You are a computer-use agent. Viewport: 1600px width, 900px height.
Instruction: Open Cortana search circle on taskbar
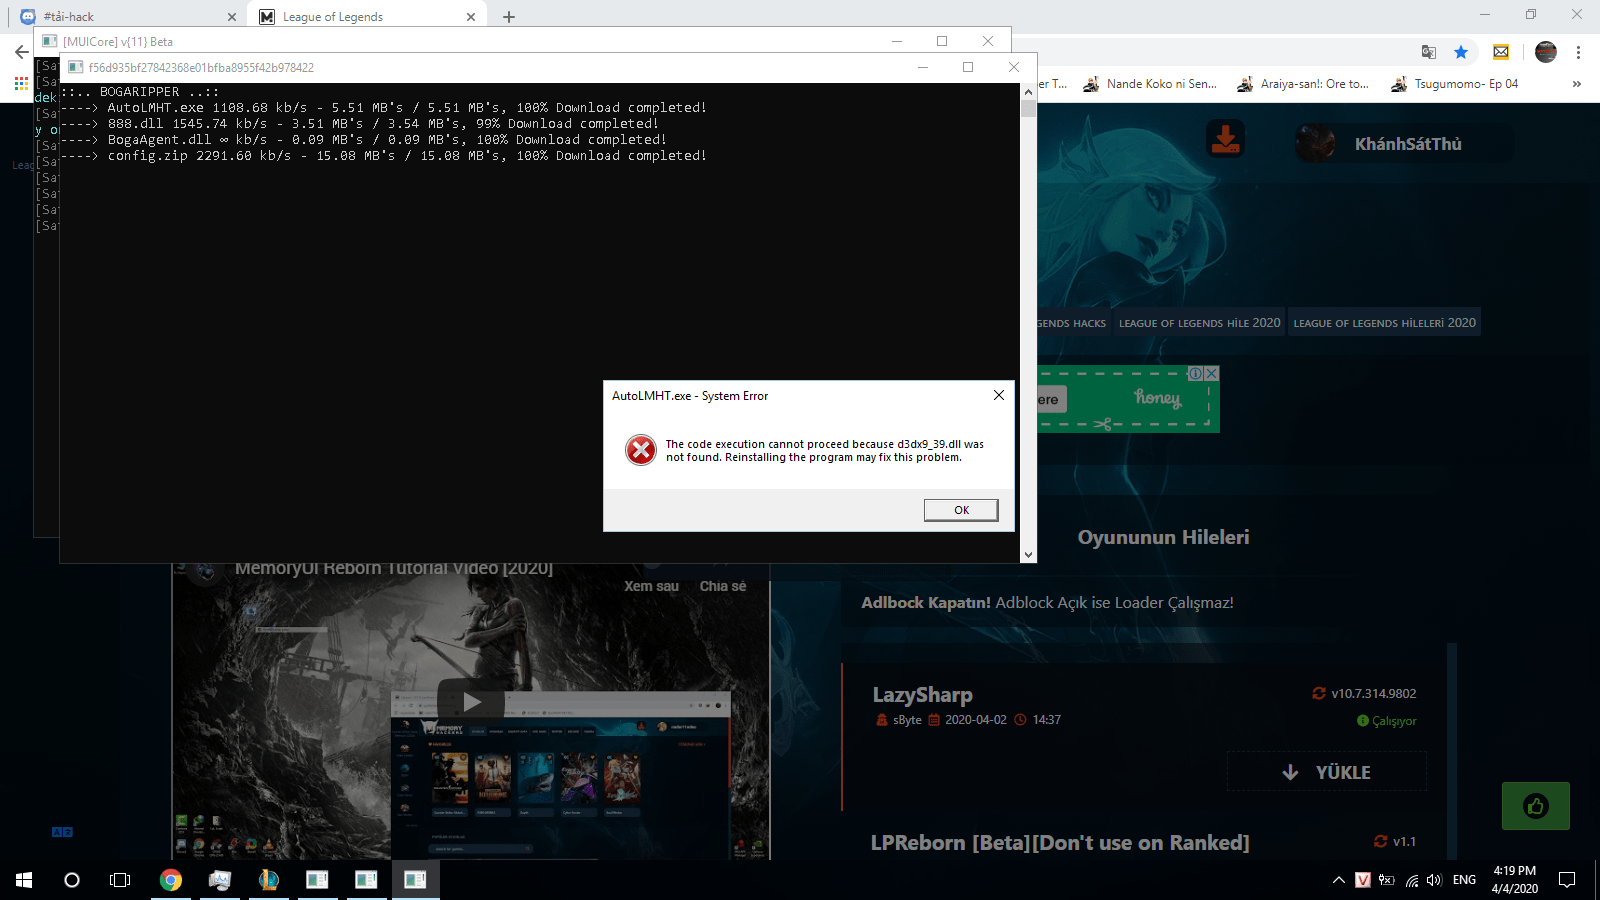coord(72,880)
